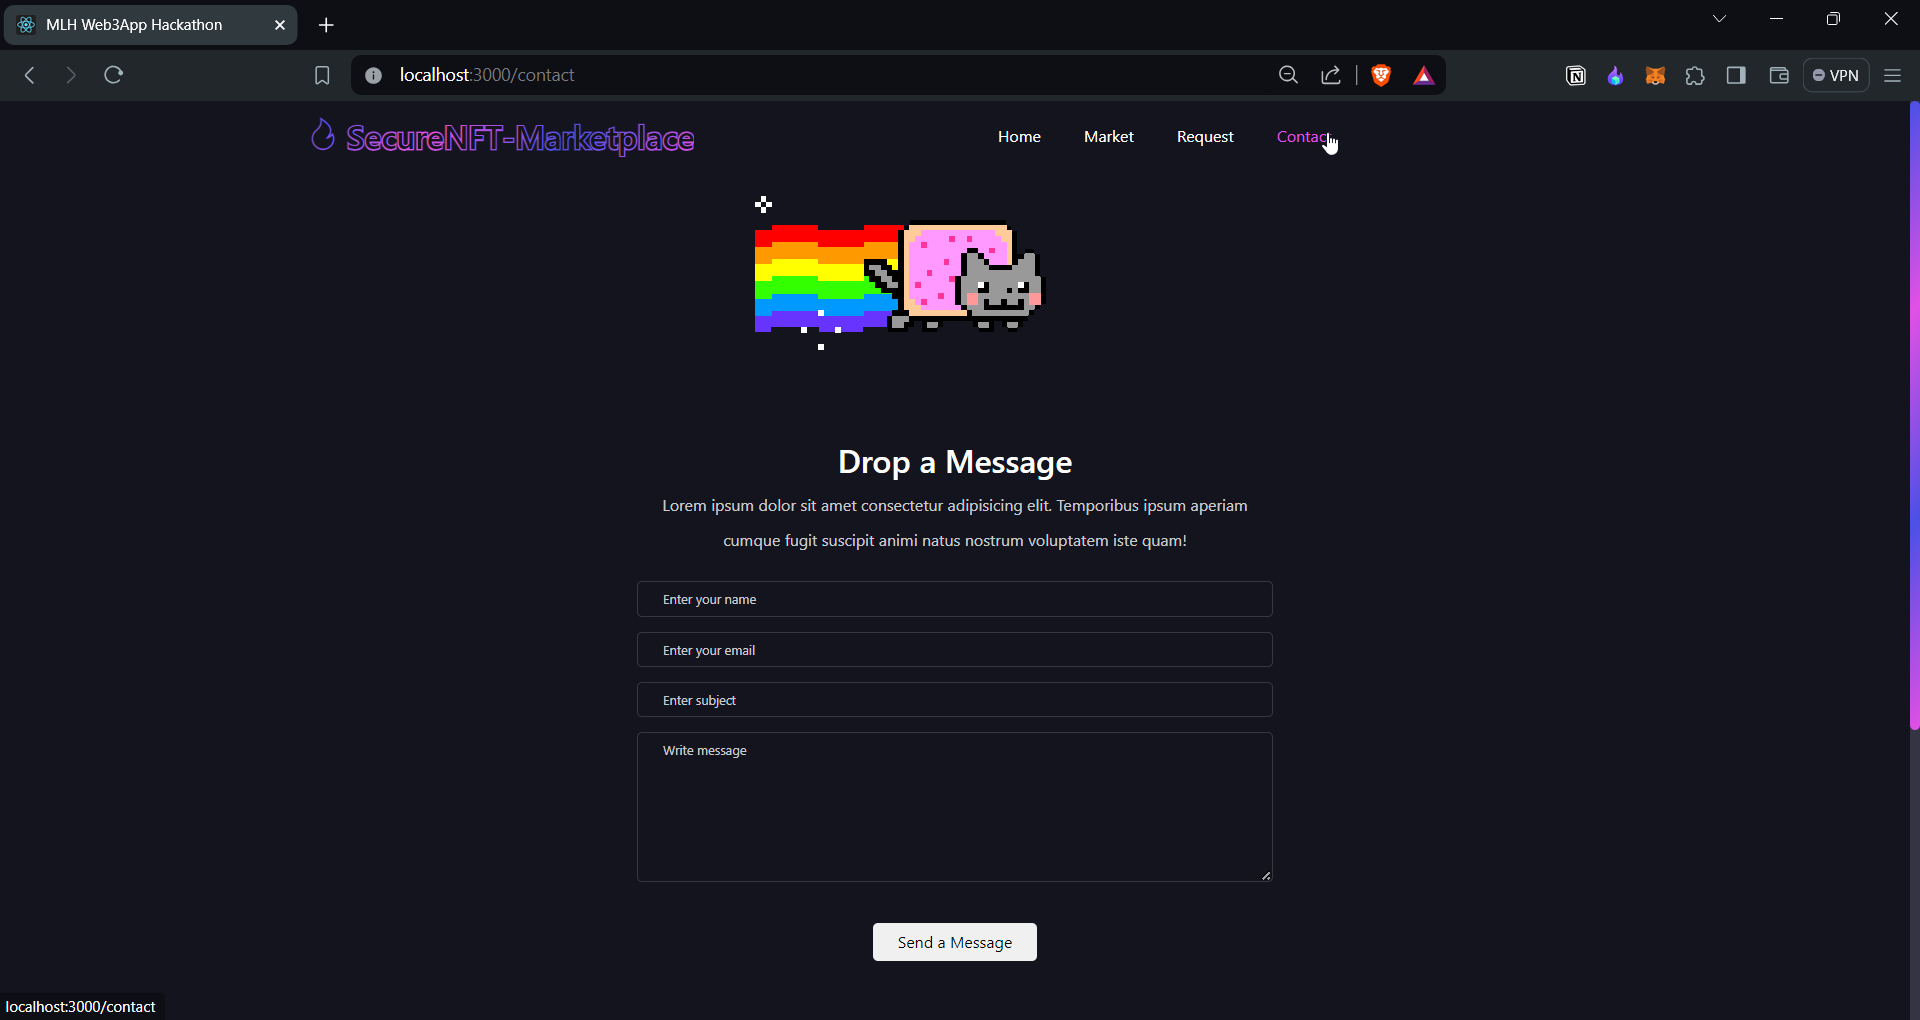This screenshot has width=1920, height=1020.
Task: Click the SecureNFT-Marketplace logo link
Action: [502, 138]
